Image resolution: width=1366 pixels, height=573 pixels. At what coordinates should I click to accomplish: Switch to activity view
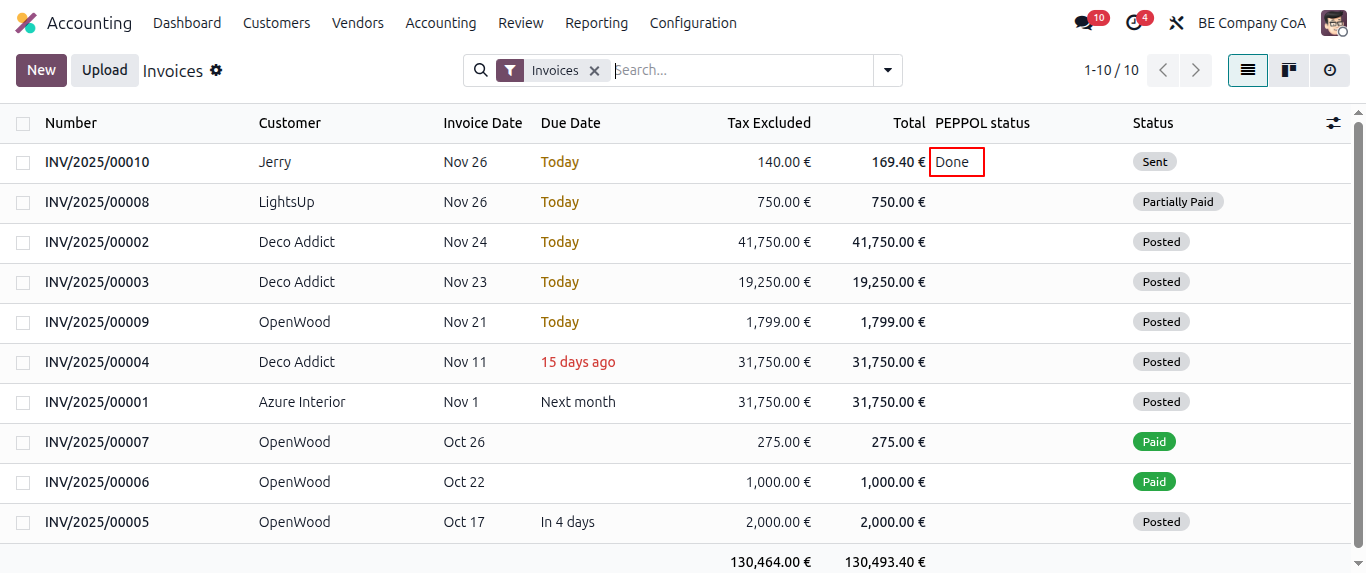click(x=1329, y=70)
